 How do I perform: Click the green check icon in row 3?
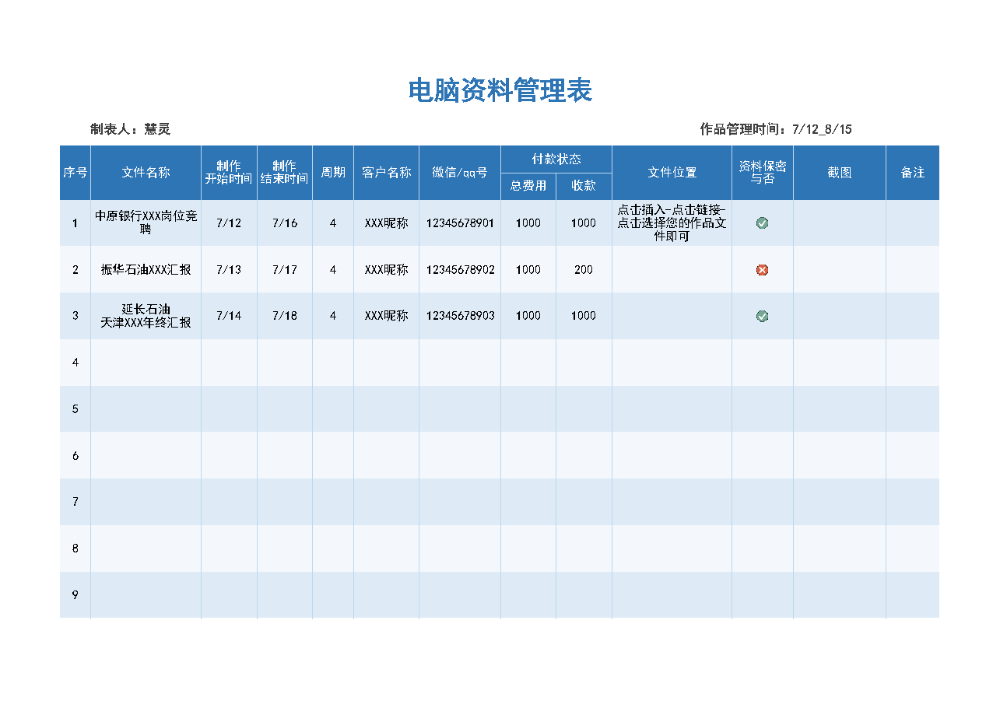(x=761, y=316)
